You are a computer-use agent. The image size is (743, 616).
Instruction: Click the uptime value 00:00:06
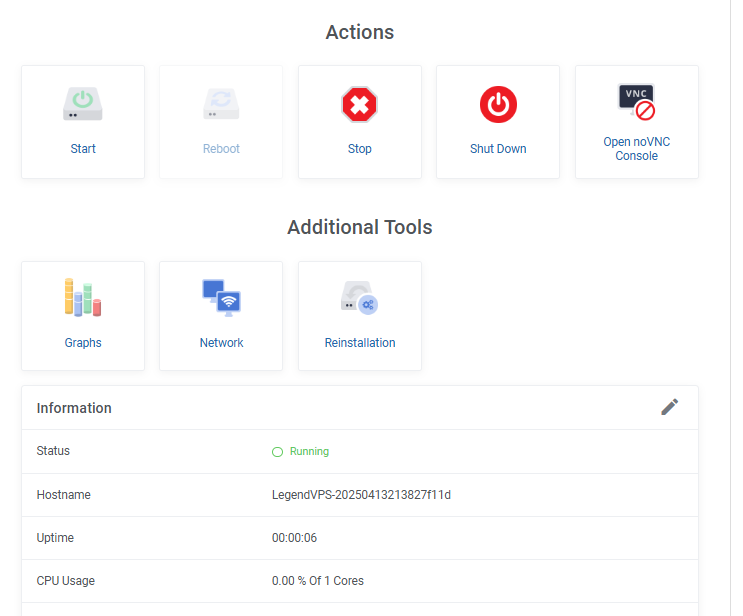294,538
